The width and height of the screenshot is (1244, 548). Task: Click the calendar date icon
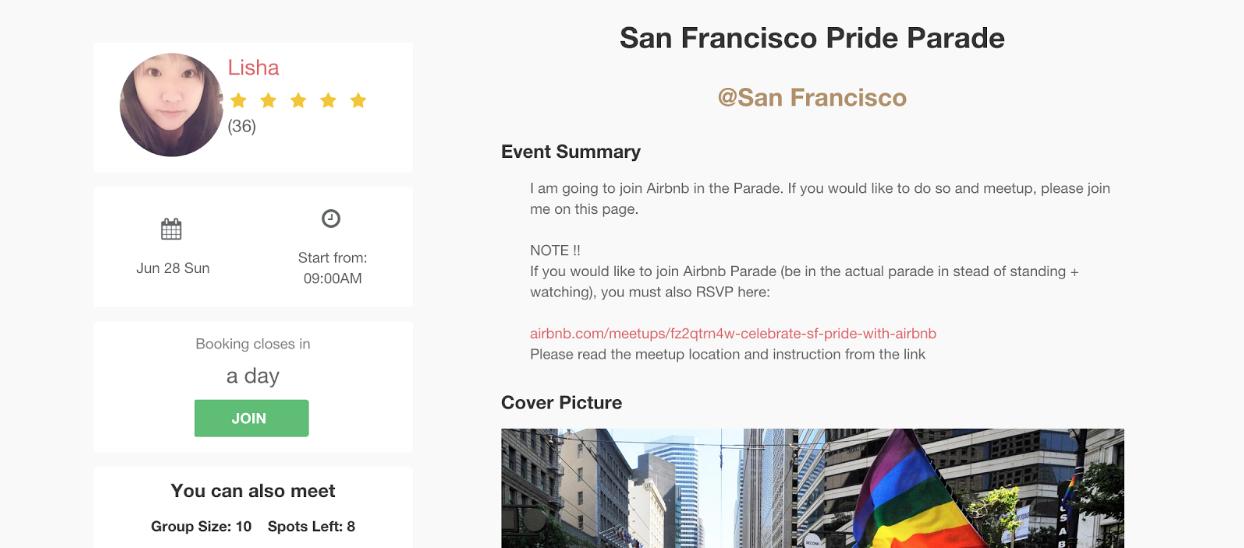coord(172,229)
